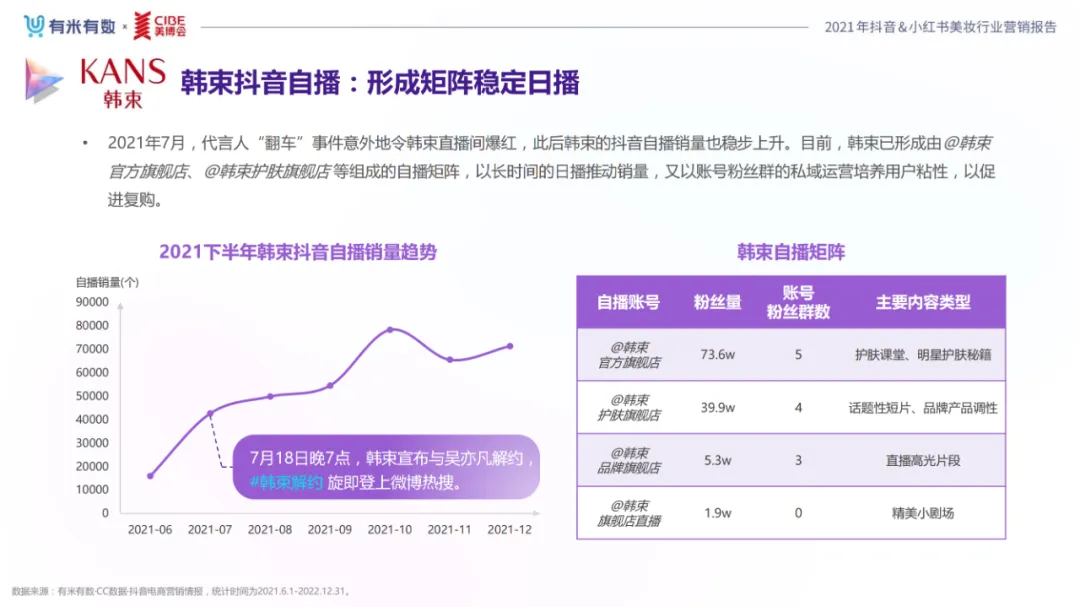The image size is (1080, 607).
Task: Click the @韩束旗舰店直播 table cell
Action: 629,513
